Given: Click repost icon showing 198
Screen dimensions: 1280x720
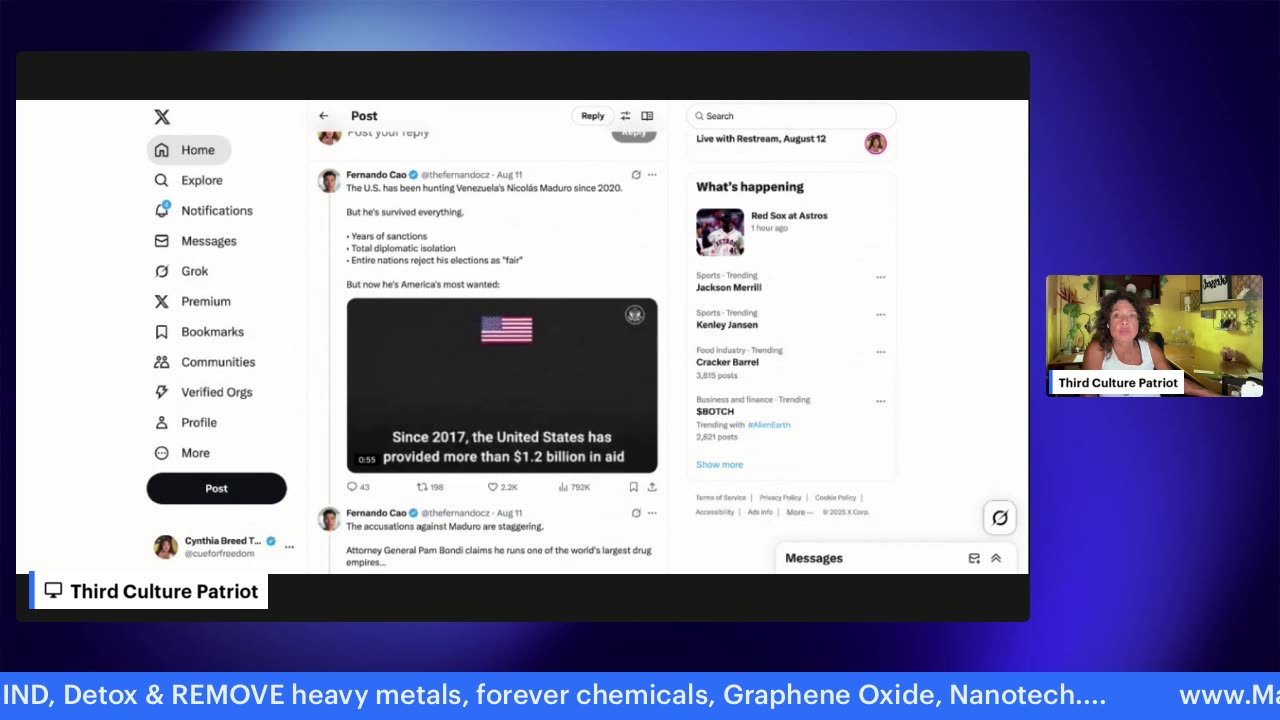Looking at the screenshot, I should (422, 487).
